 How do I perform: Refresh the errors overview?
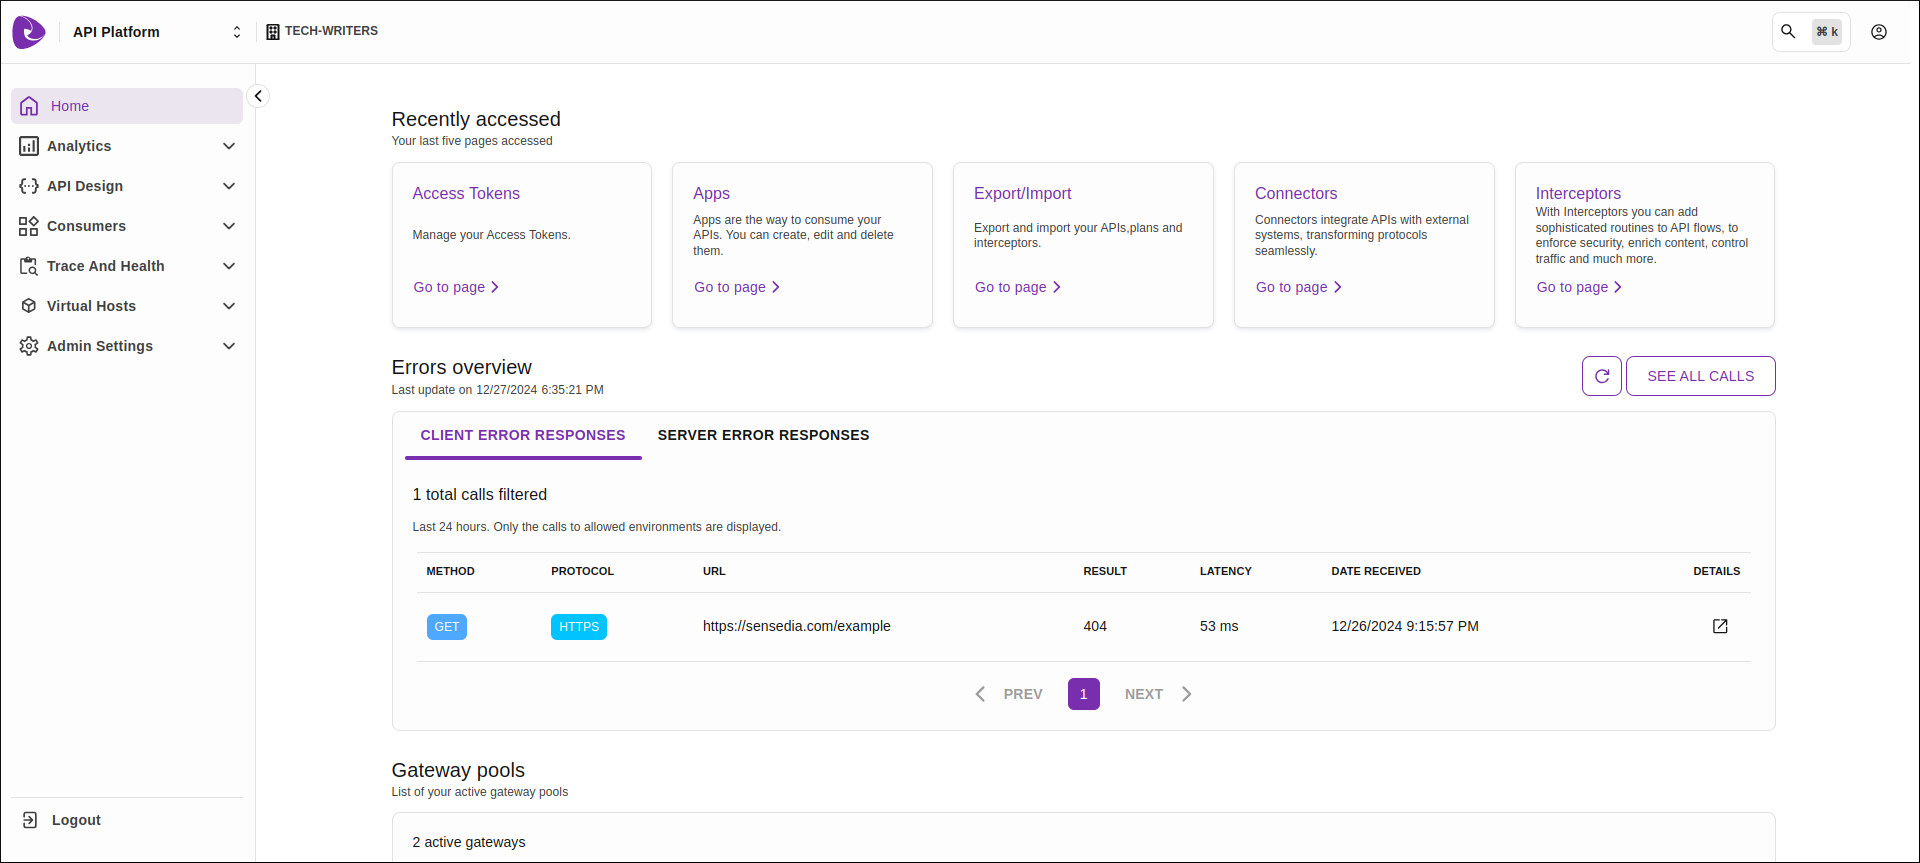[1601, 376]
